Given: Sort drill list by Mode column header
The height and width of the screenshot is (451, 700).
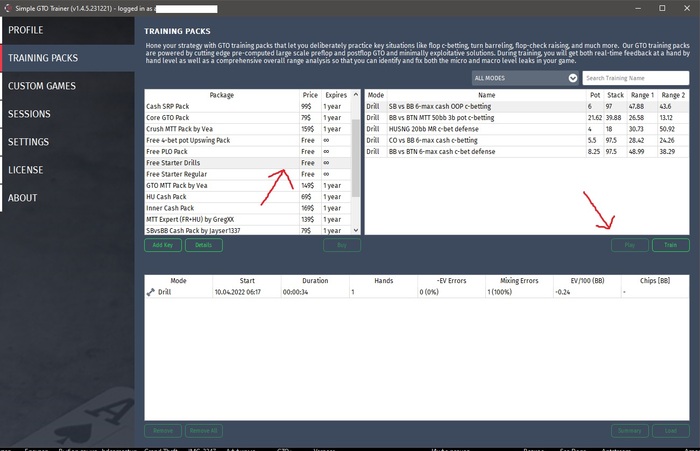Looking at the screenshot, I should pos(376,95).
